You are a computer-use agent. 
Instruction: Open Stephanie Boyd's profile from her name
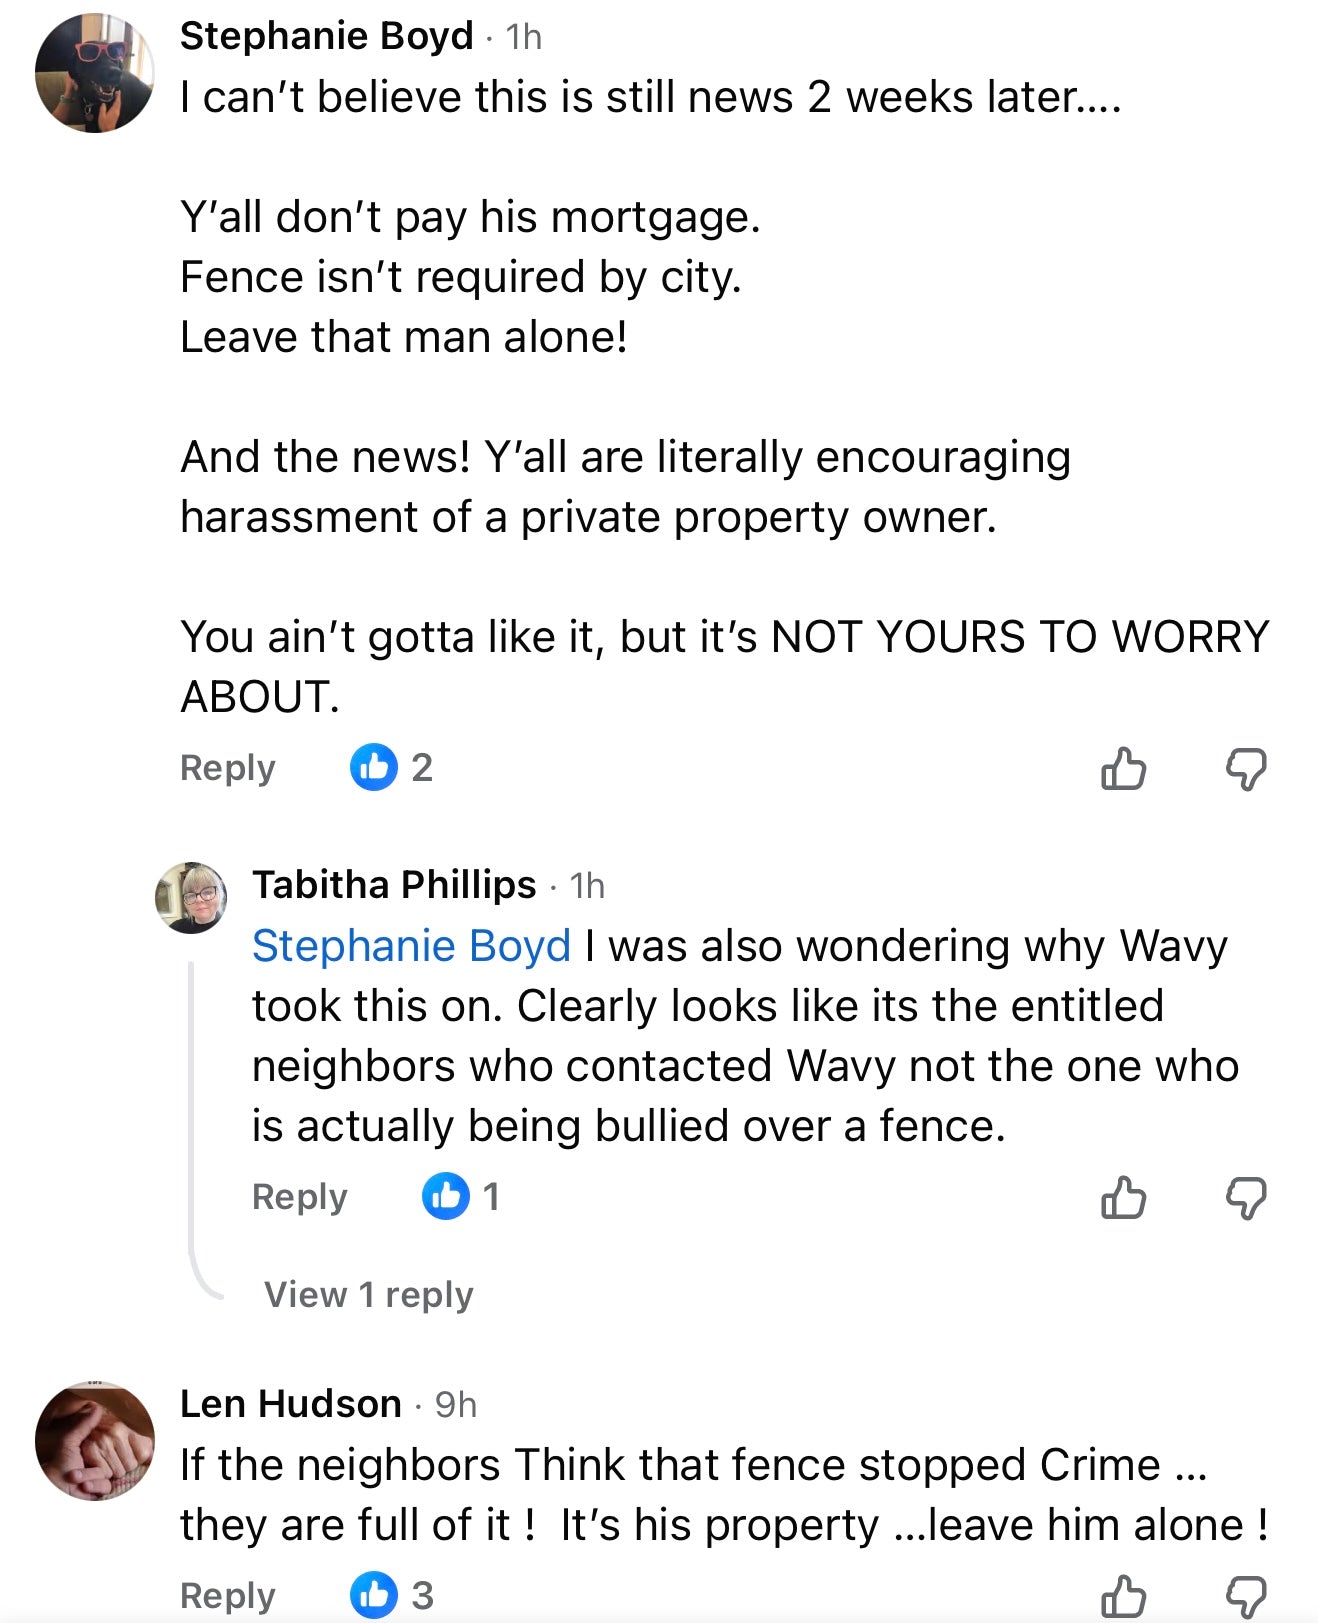click(x=326, y=36)
